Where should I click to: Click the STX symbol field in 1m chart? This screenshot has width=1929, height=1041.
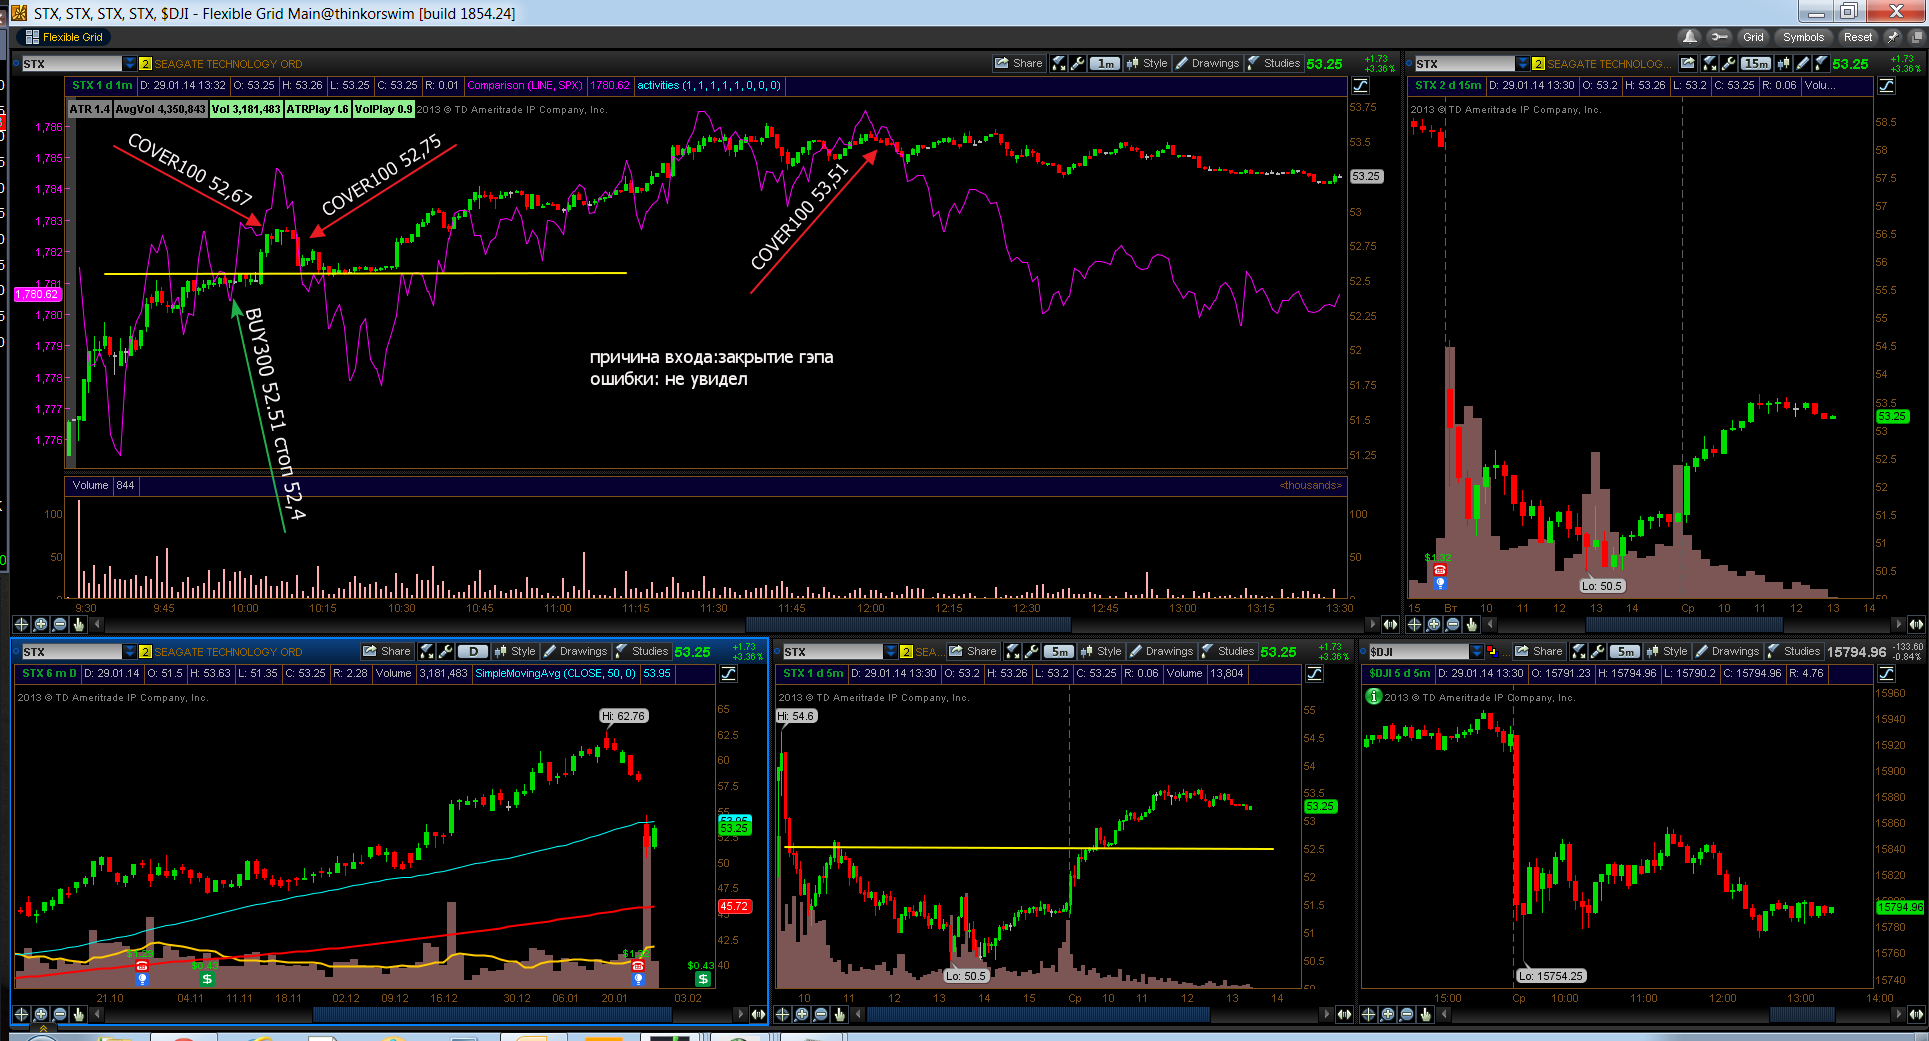[71, 63]
